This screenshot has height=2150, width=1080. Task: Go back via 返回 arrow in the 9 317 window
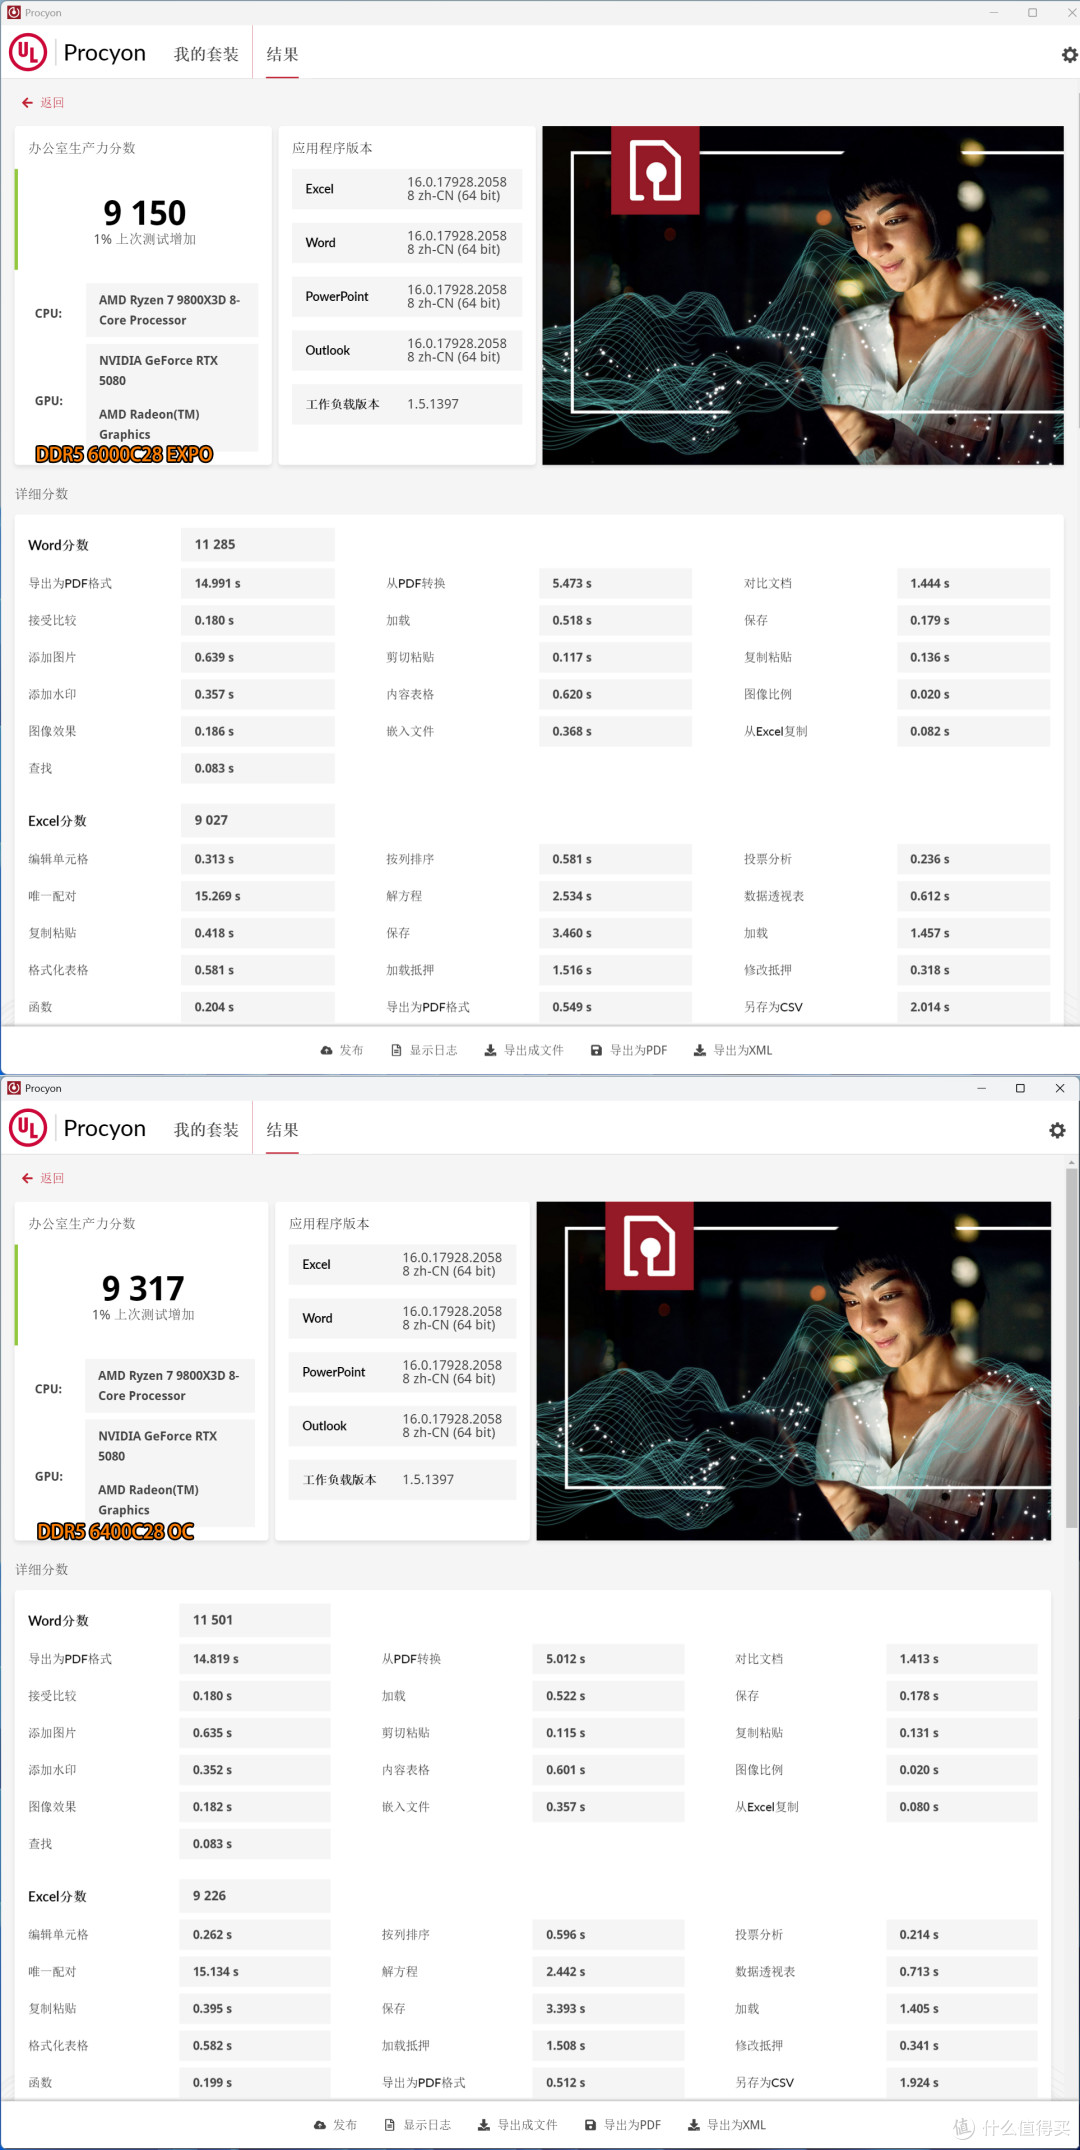click(43, 1178)
